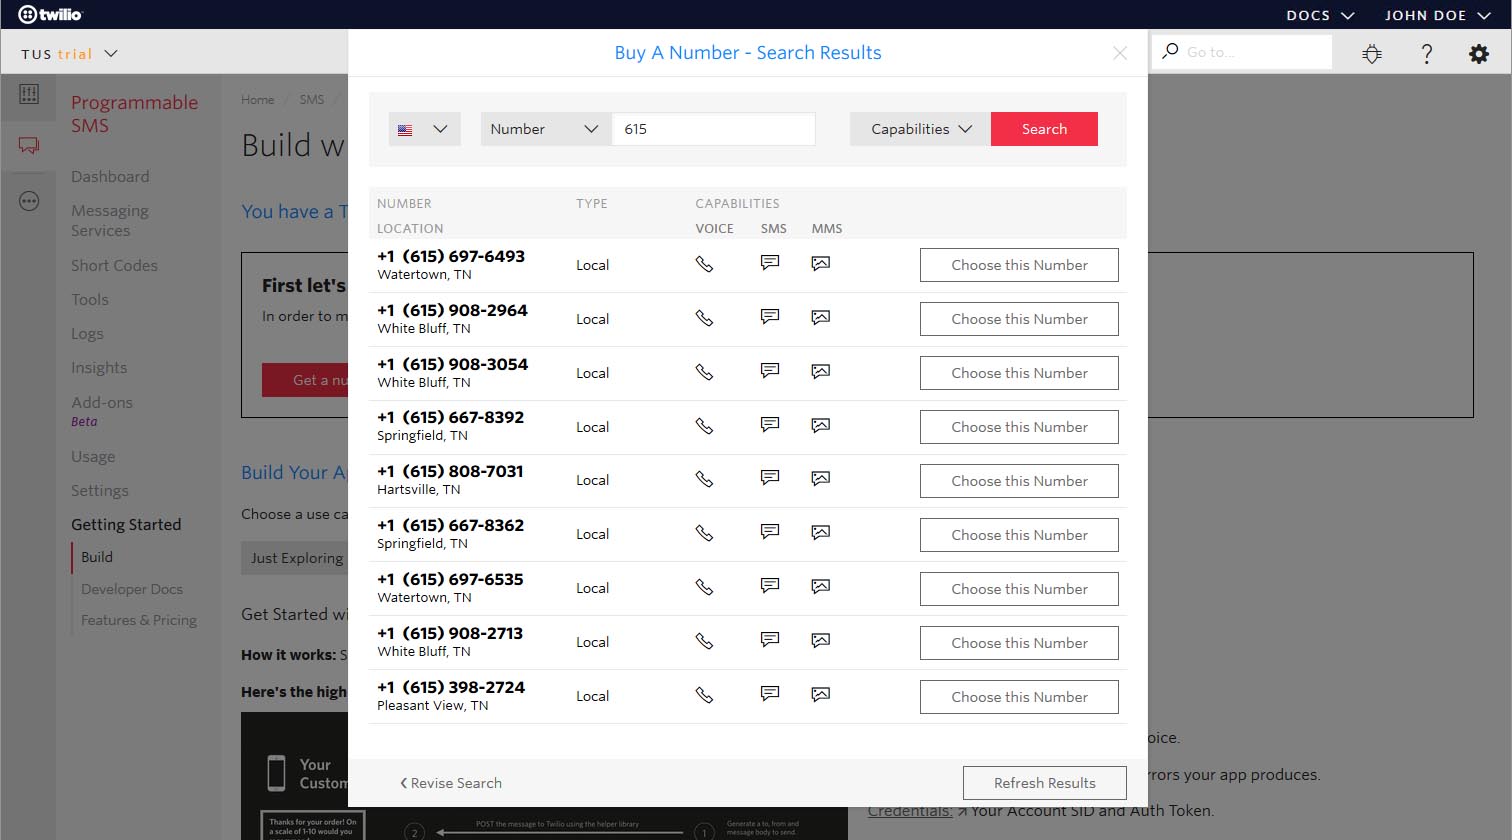Choose number +1 (615) 697-6493
This screenshot has height=840, width=1512.
(1019, 265)
